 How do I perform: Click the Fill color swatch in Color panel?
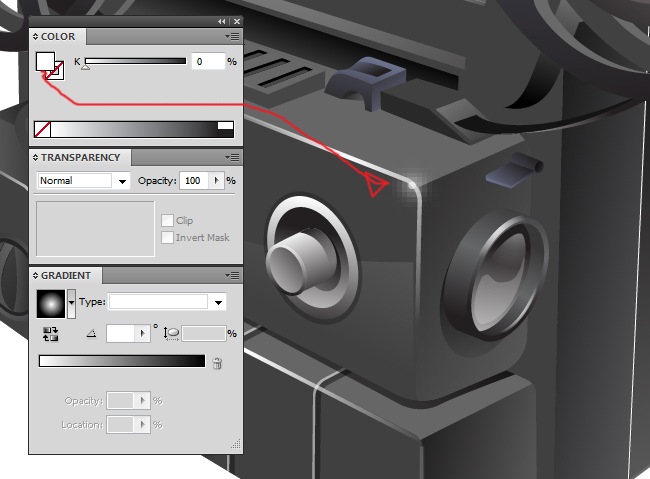pos(45,61)
